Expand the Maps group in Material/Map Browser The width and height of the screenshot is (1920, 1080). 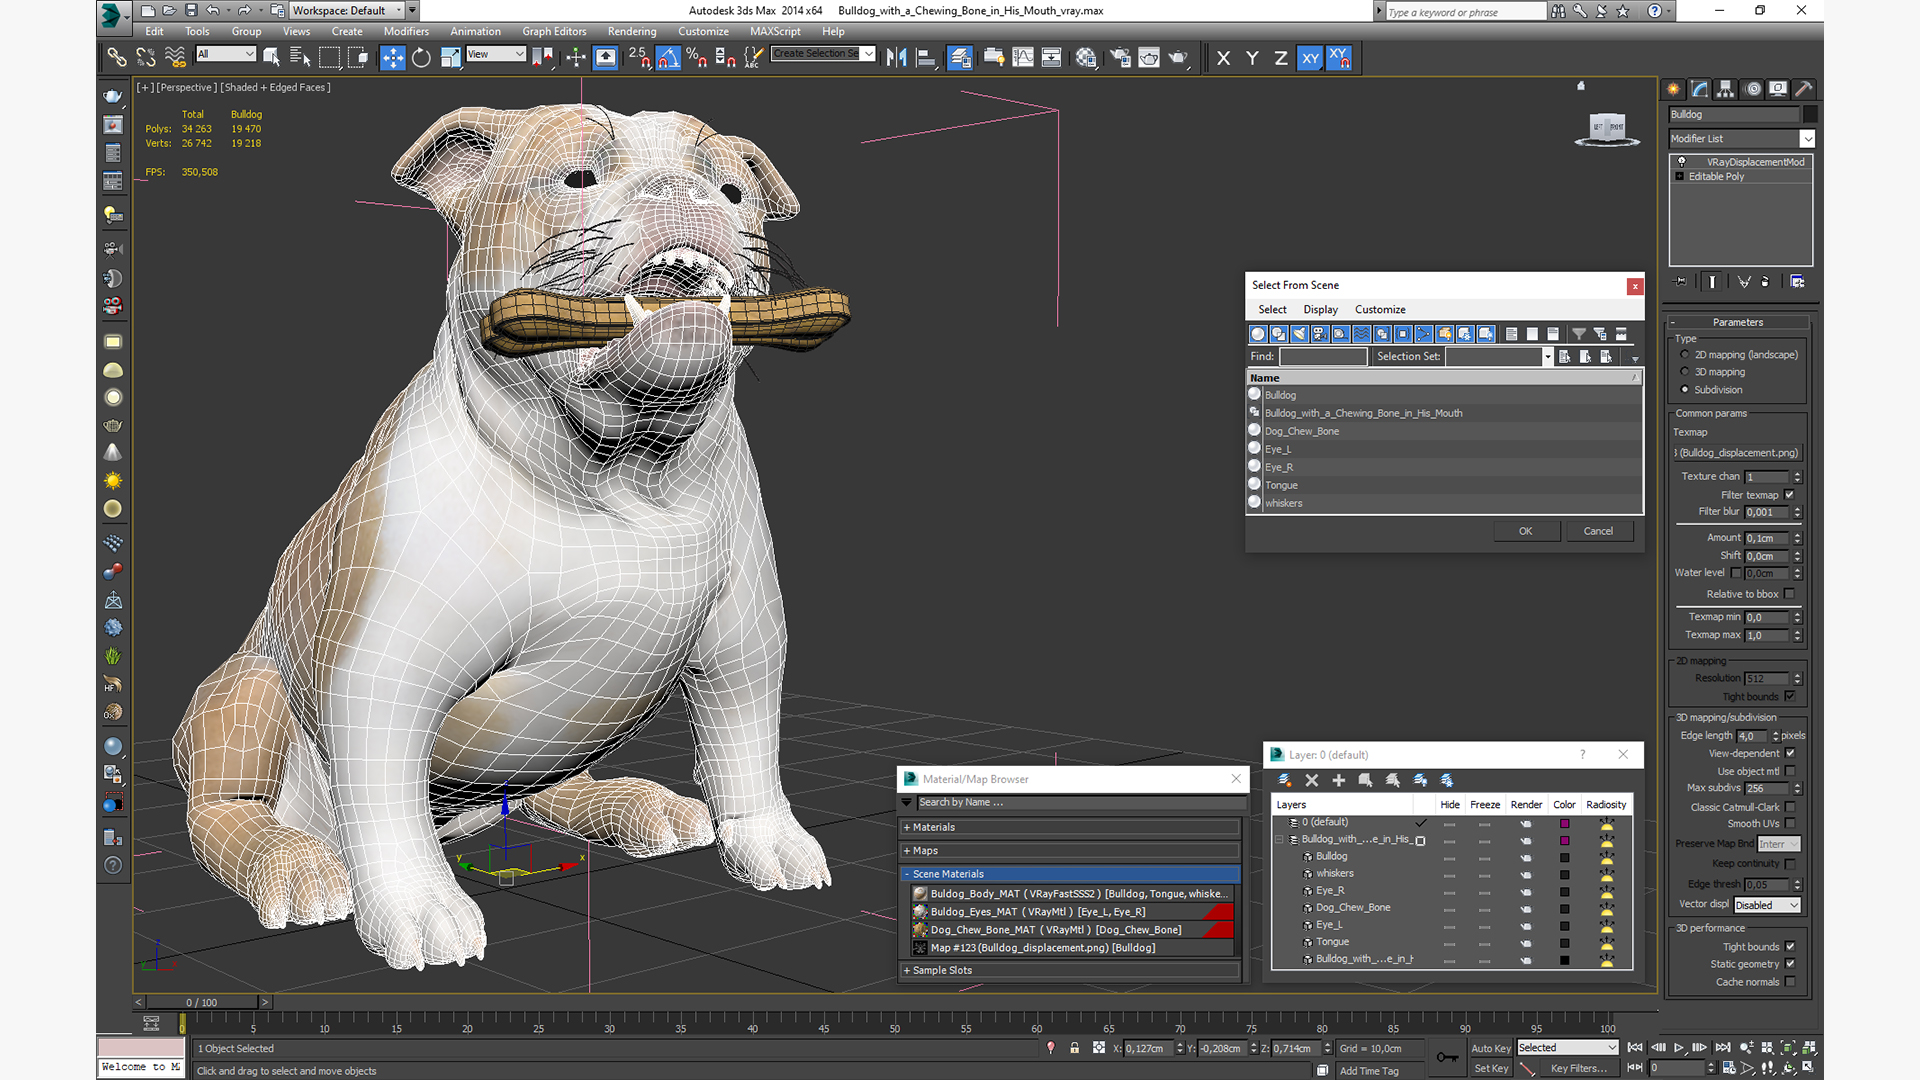tap(1071, 851)
